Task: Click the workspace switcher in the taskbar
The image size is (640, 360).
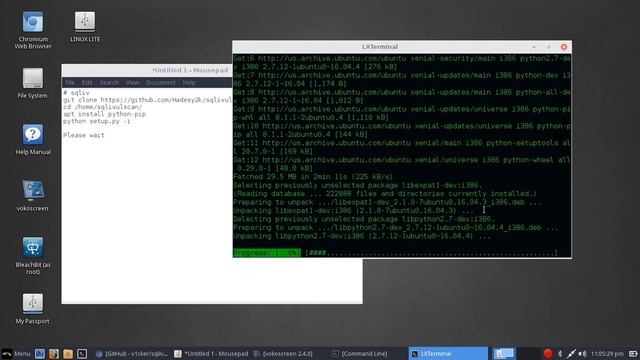Action: point(504,353)
